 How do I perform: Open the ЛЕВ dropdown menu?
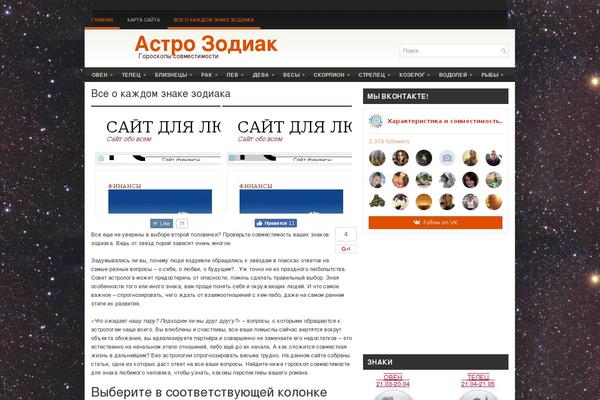tap(235, 75)
